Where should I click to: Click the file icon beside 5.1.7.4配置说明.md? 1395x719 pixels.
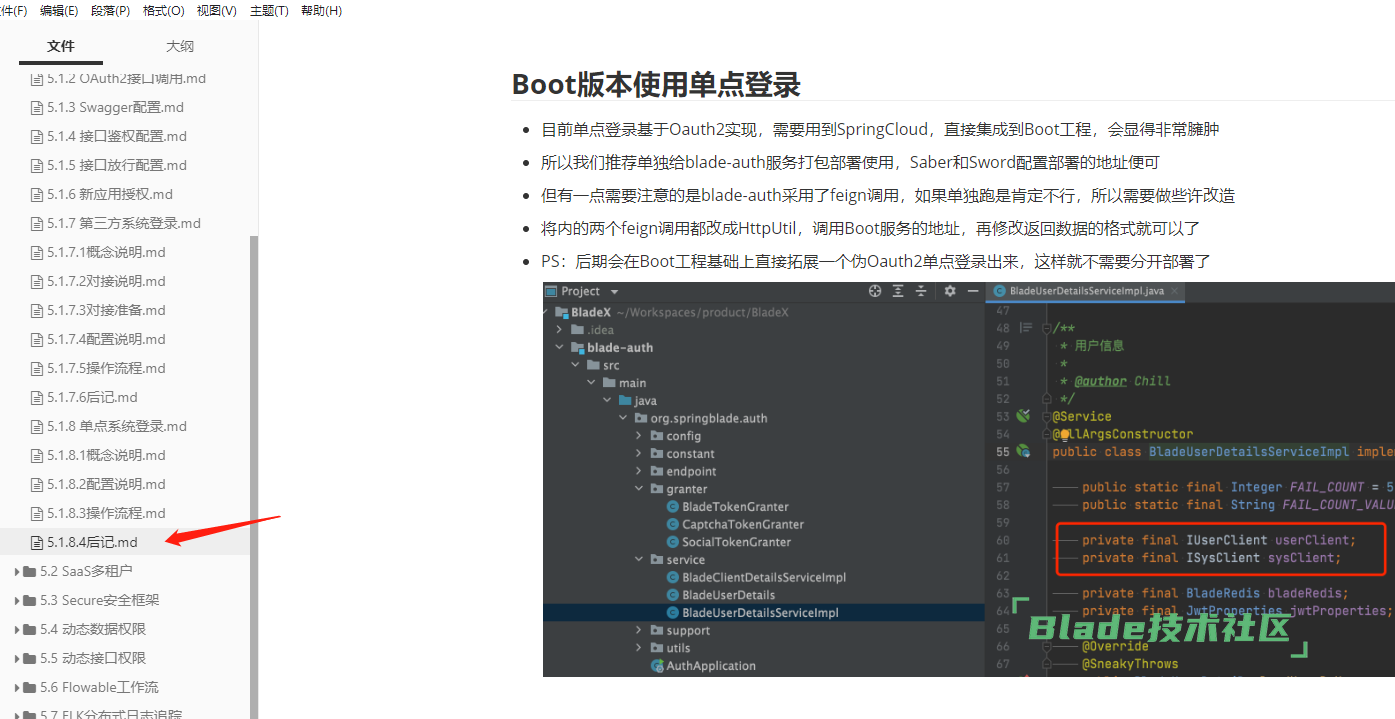(x=36, y=339)
